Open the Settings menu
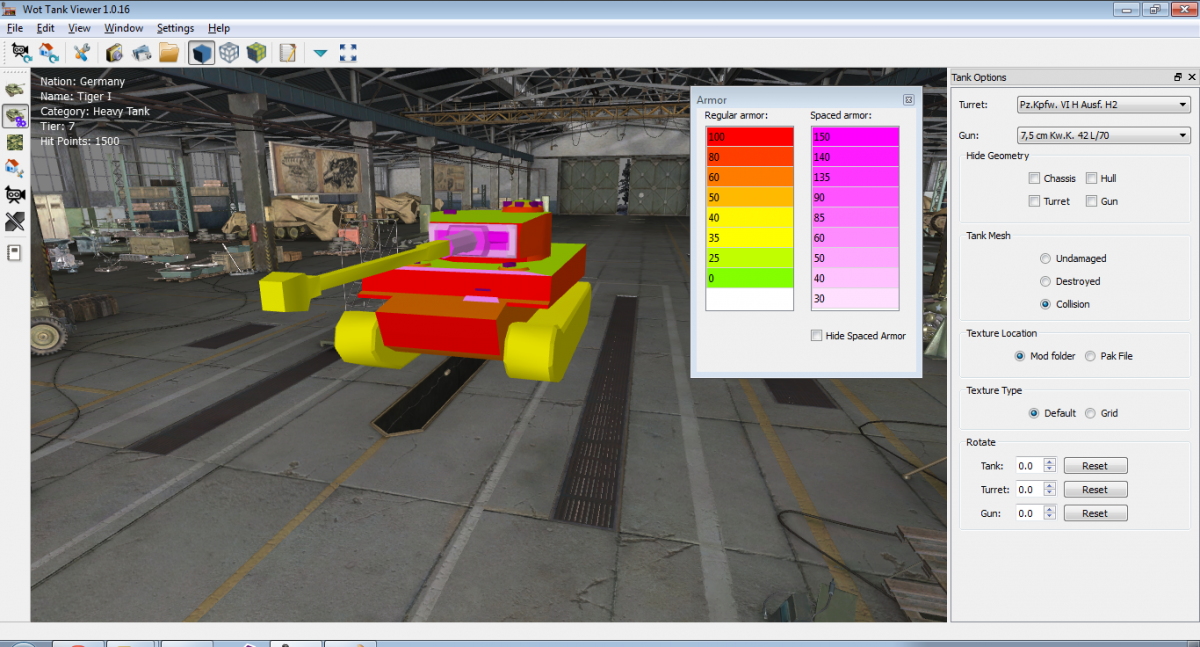Viewport: 1200px width, 647px height. (x=175, y=28)
